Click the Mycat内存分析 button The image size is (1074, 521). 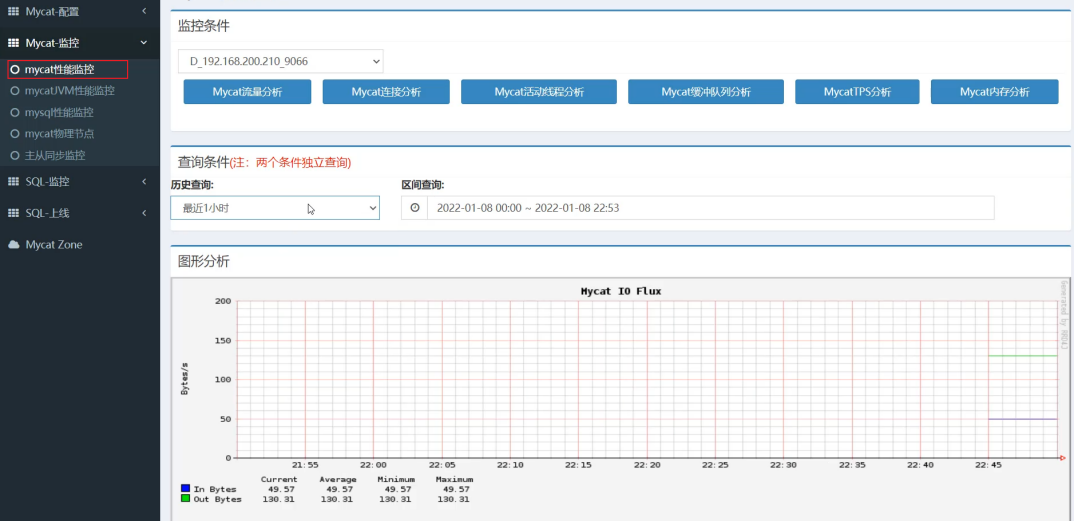995,92
